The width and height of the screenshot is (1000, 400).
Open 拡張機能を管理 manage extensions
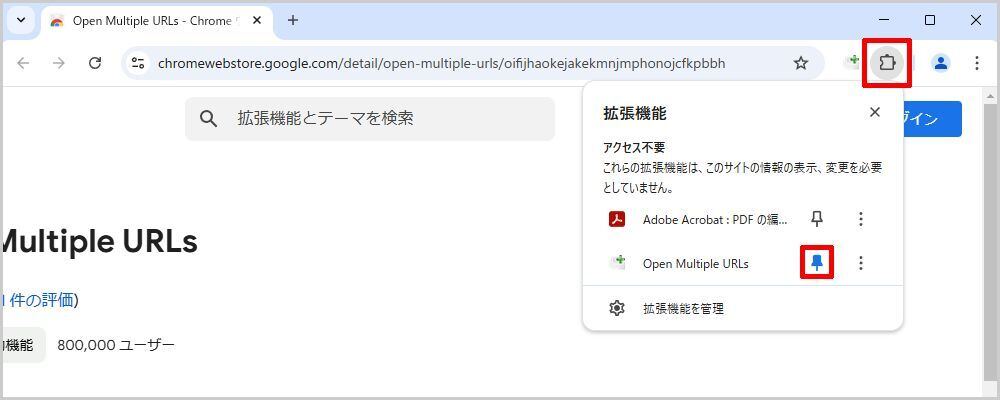point(743,309)
